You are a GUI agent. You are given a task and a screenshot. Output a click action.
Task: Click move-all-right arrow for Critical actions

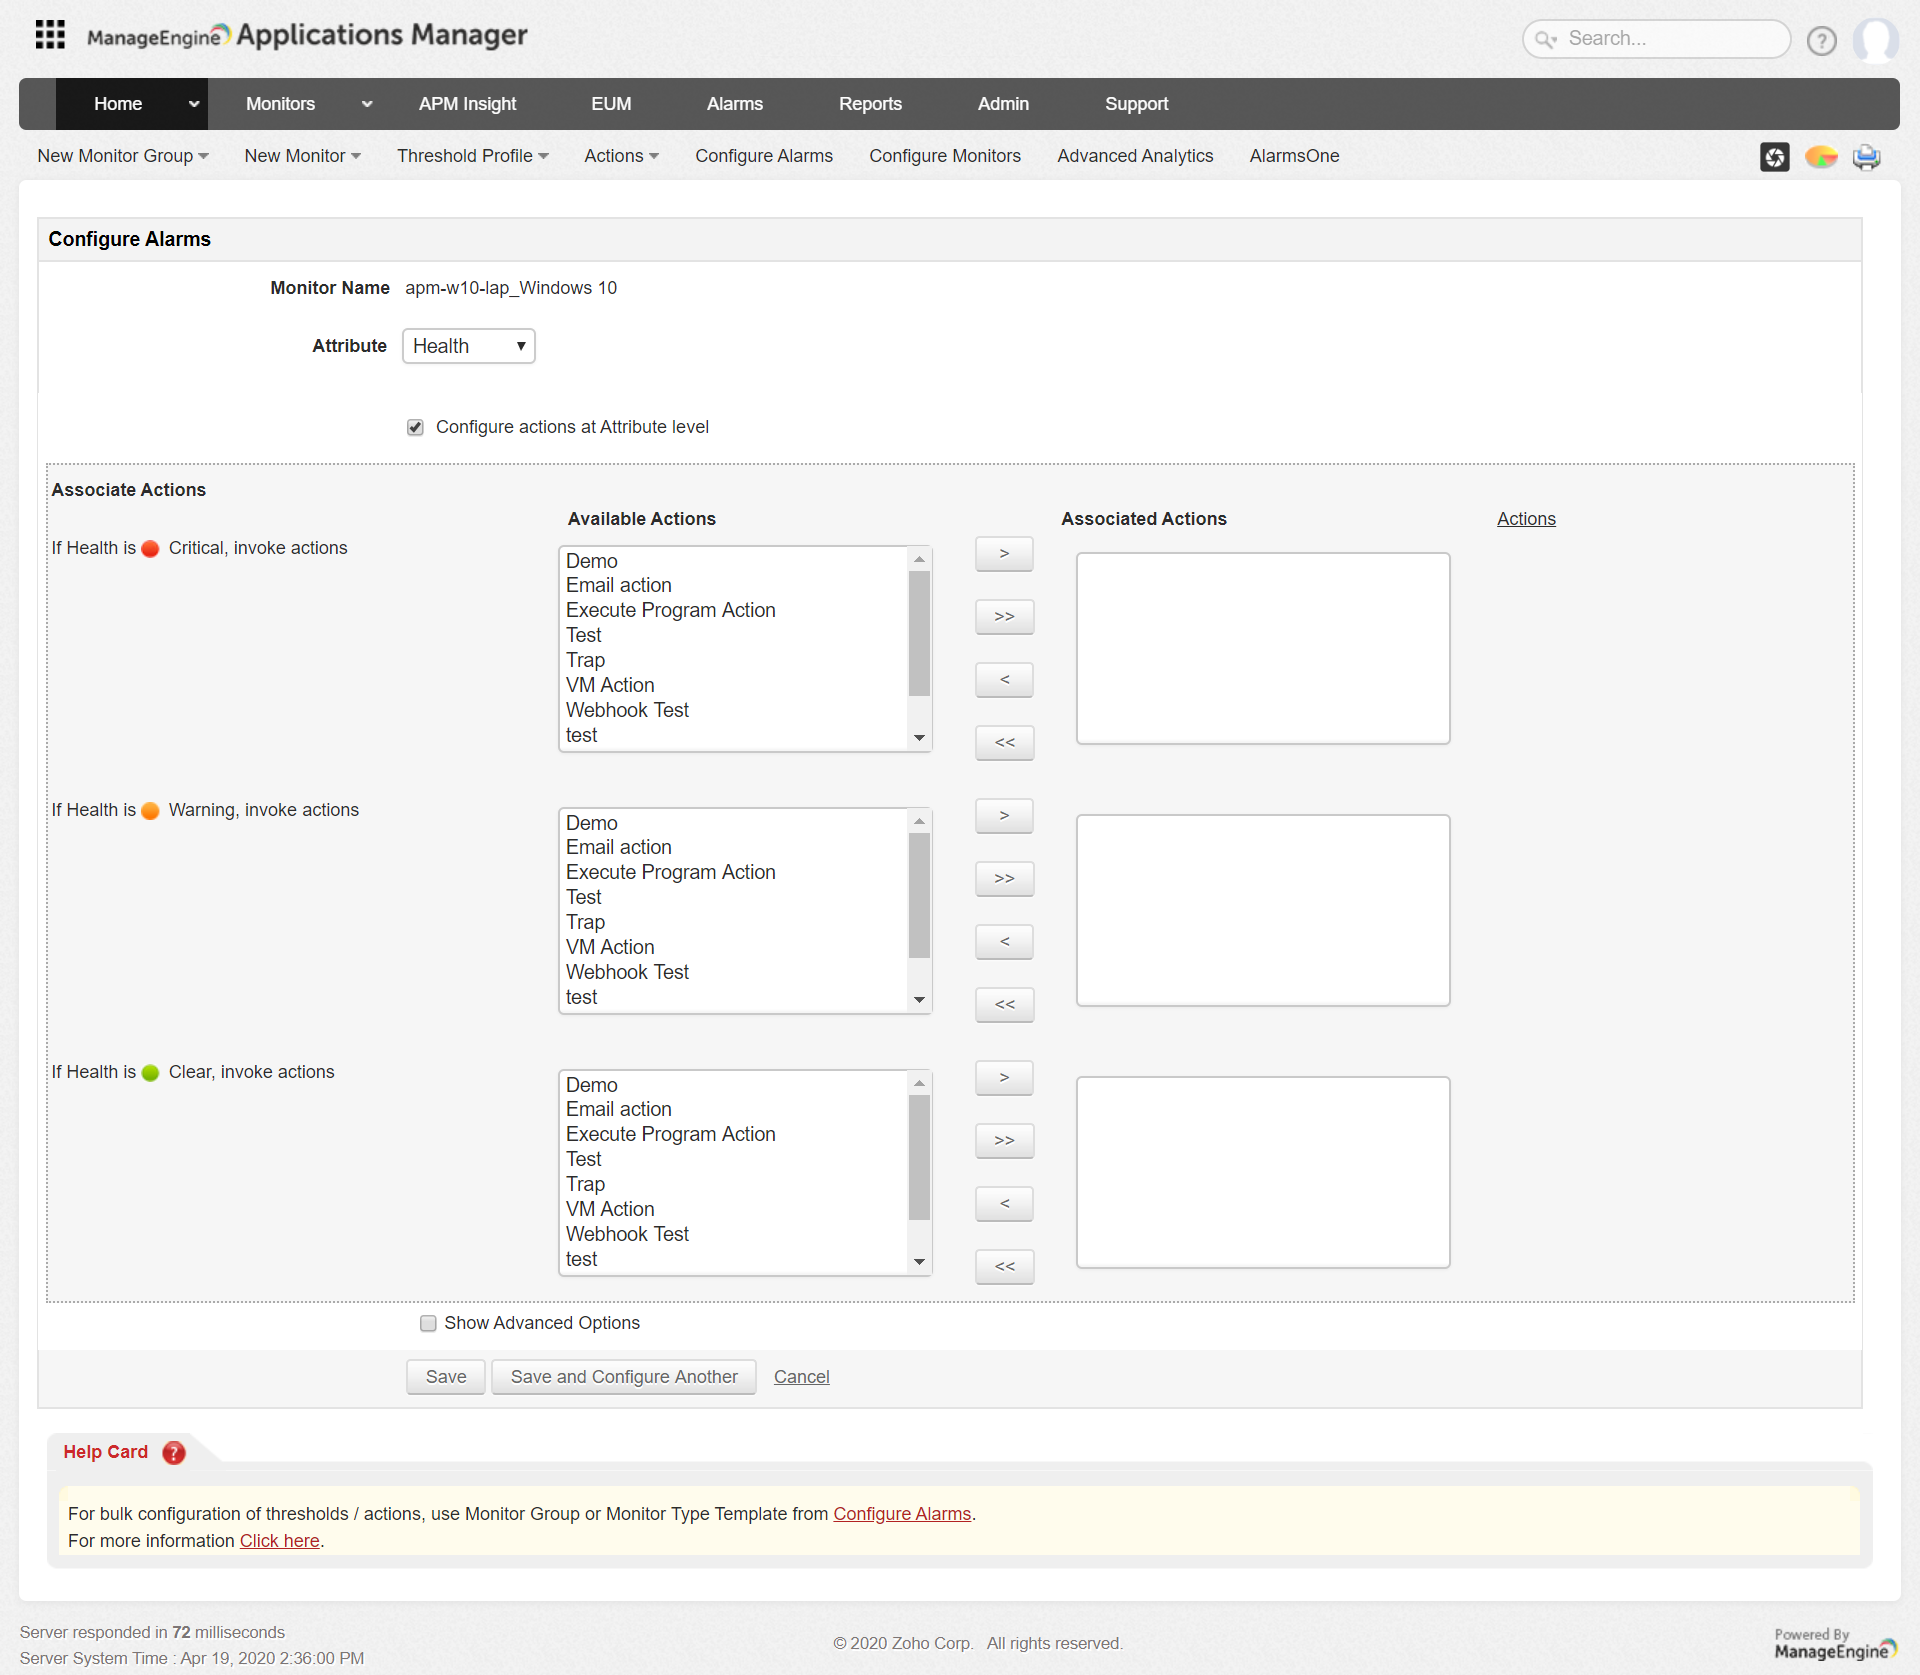pyautogui.click(x=1004, y=617)
